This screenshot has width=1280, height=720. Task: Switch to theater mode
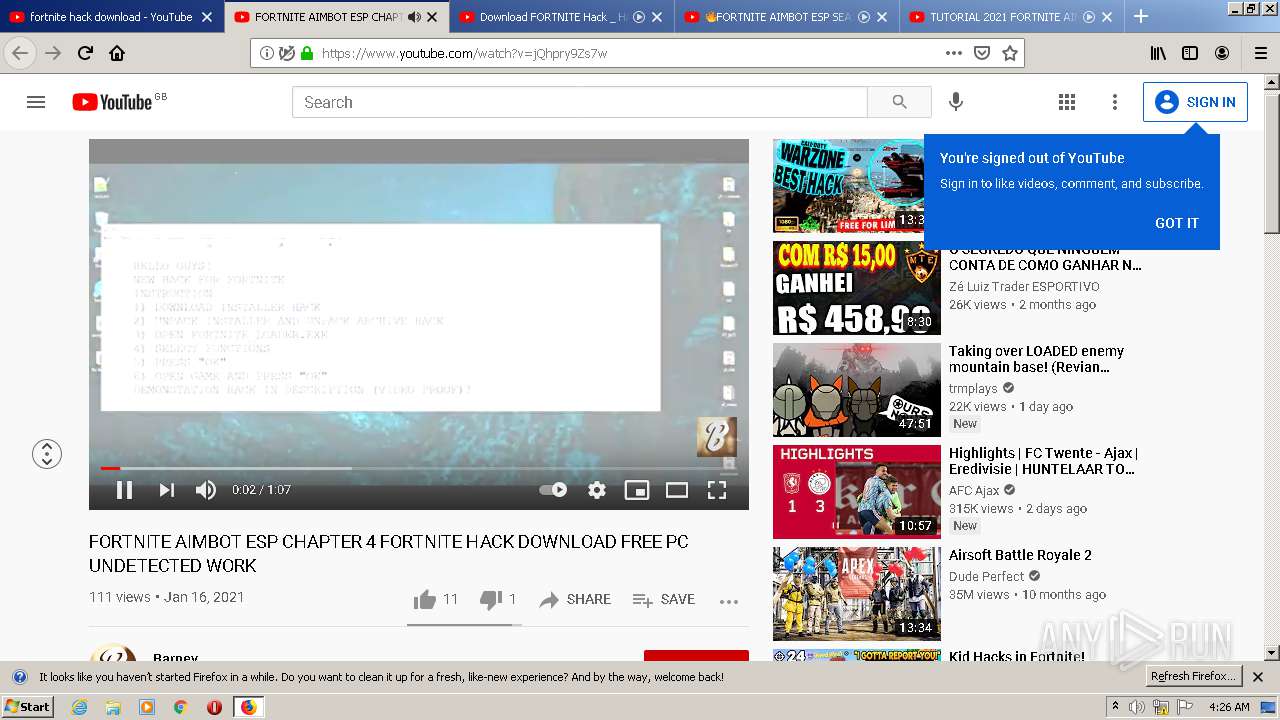pyautogui.click(x=677, y=490)
